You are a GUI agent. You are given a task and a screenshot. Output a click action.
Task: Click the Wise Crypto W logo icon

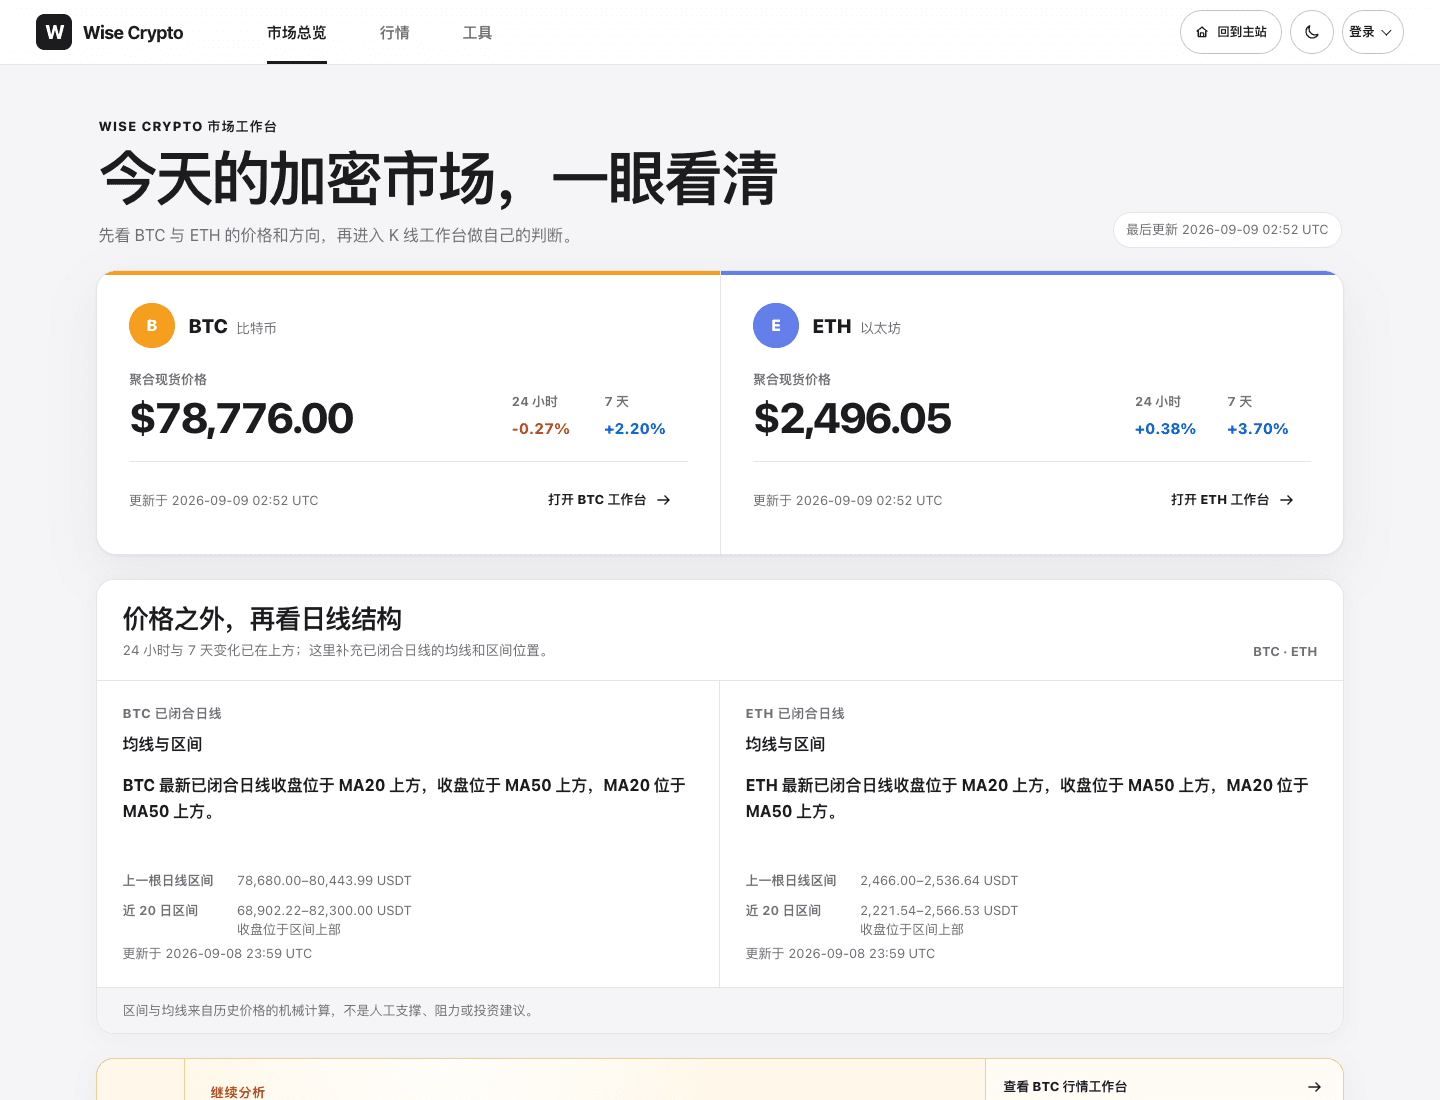pos(54,32)
